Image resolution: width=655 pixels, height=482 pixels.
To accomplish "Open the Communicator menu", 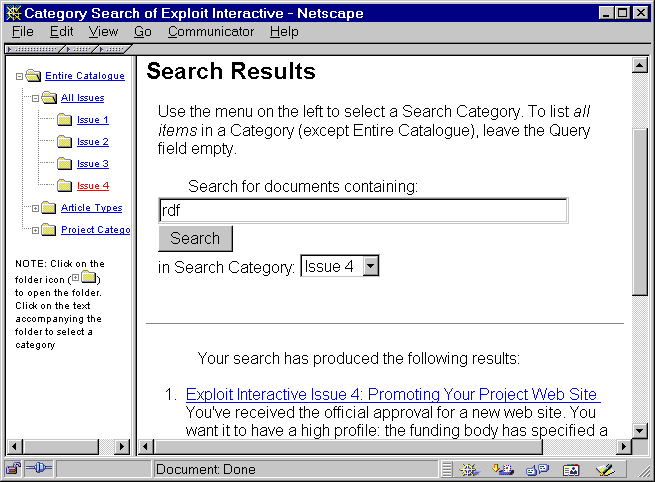I will point(211,32).
